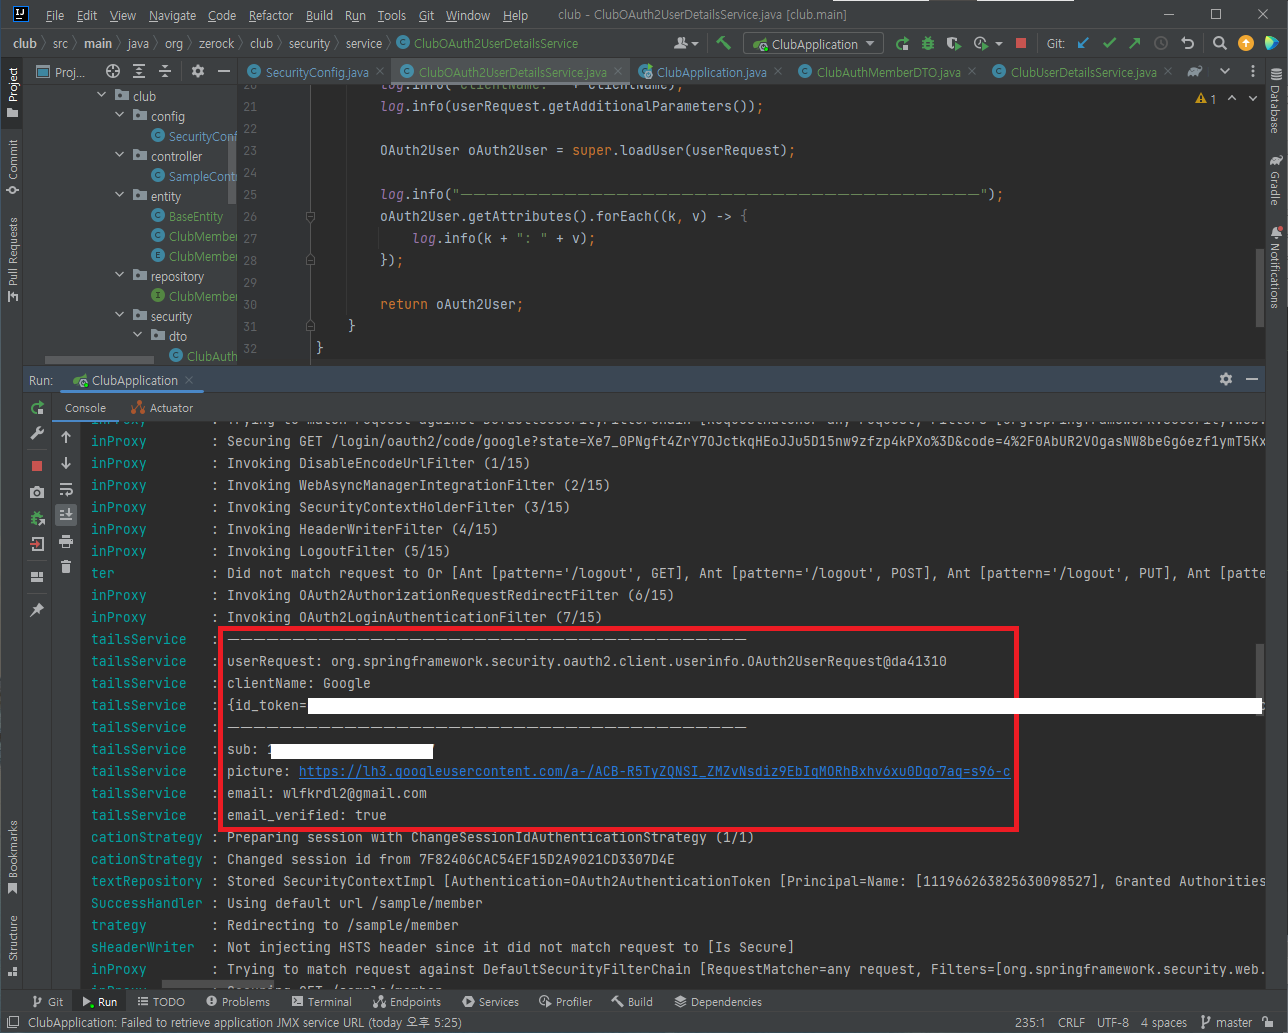Switch to Actuator tab
1288x1033 pixels.
162,408
